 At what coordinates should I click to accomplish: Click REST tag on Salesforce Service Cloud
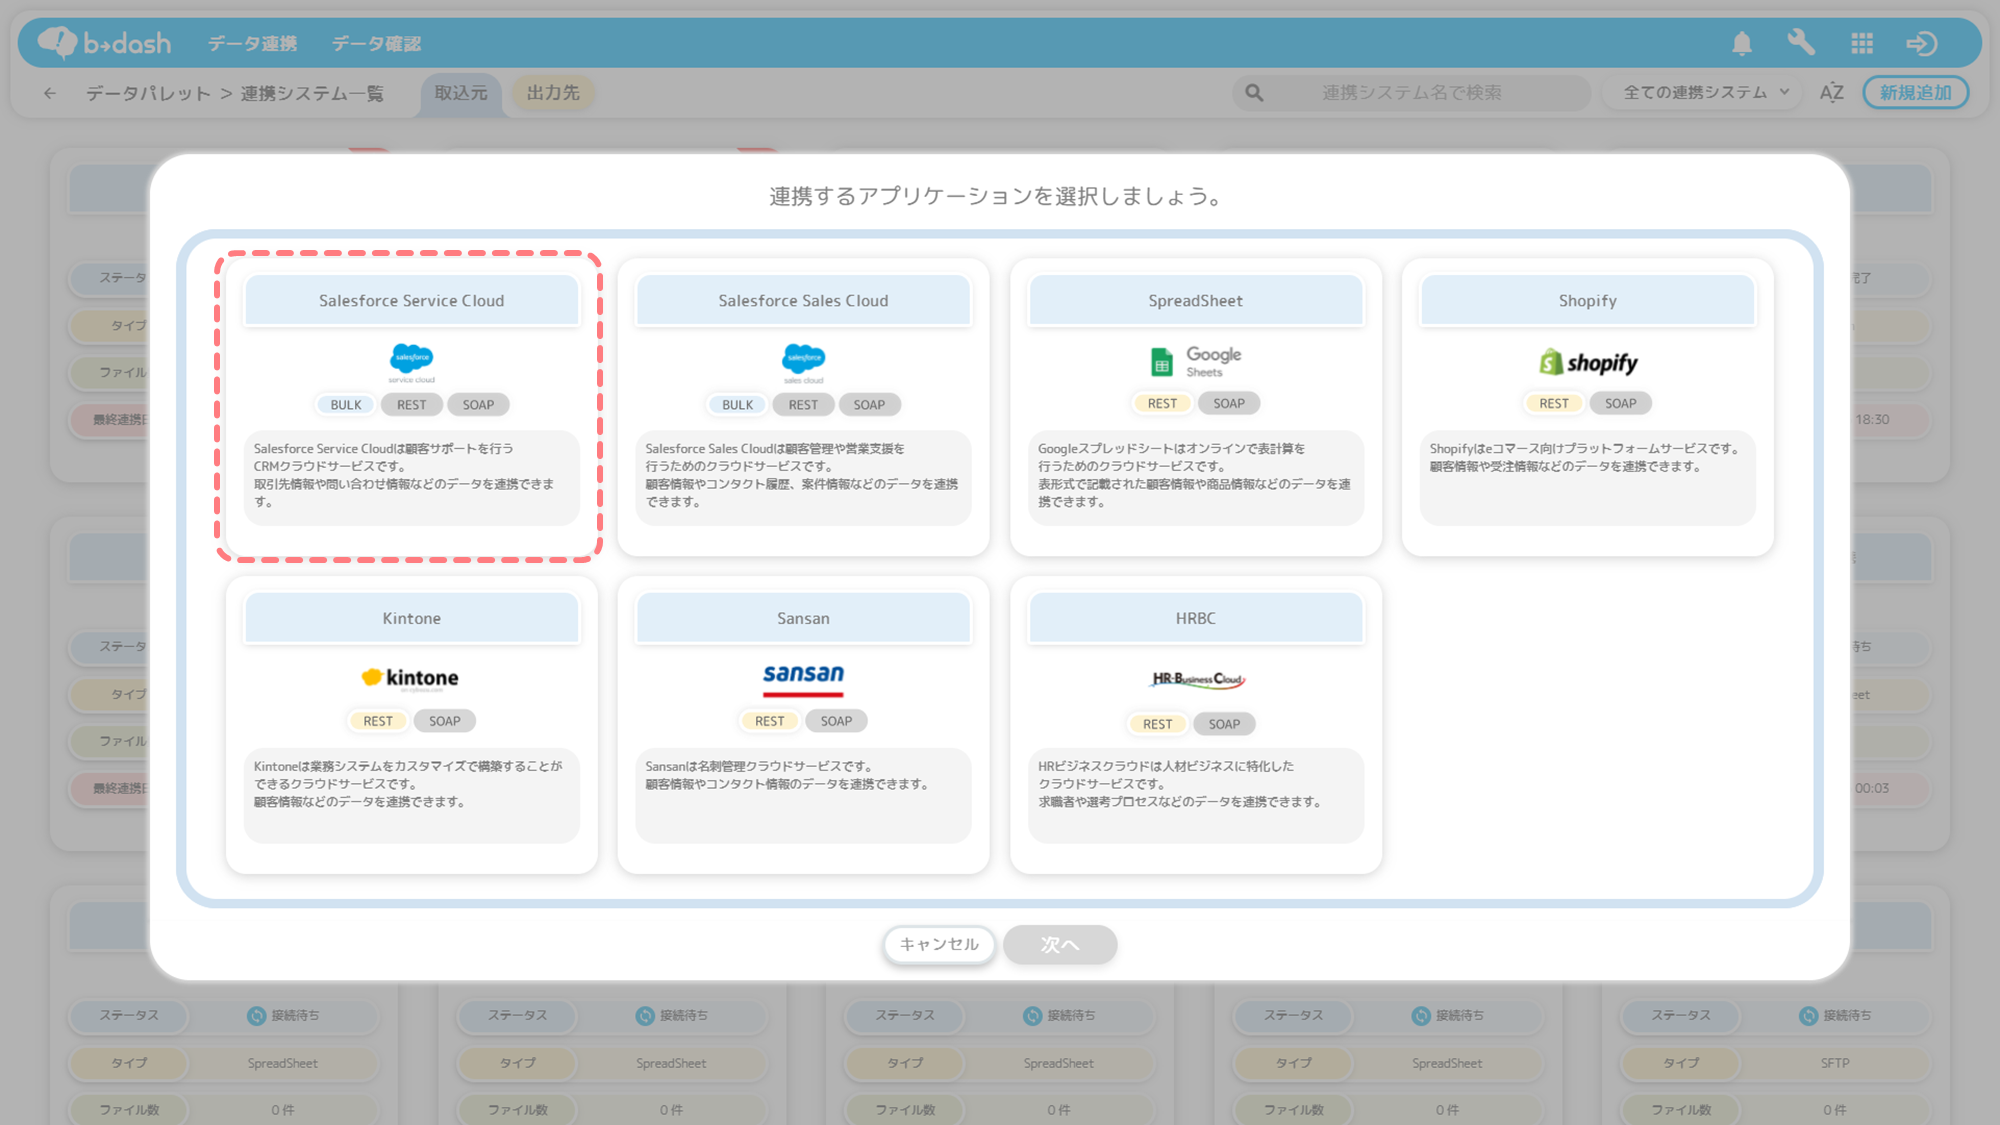411,405
